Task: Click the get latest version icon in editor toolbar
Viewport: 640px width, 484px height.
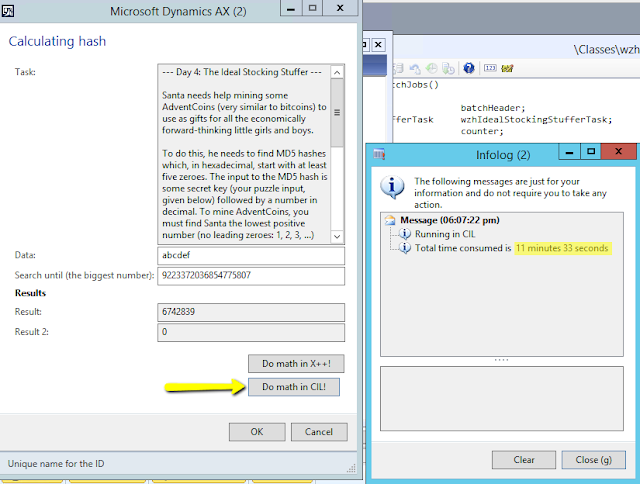Action: tap(448, 69)
